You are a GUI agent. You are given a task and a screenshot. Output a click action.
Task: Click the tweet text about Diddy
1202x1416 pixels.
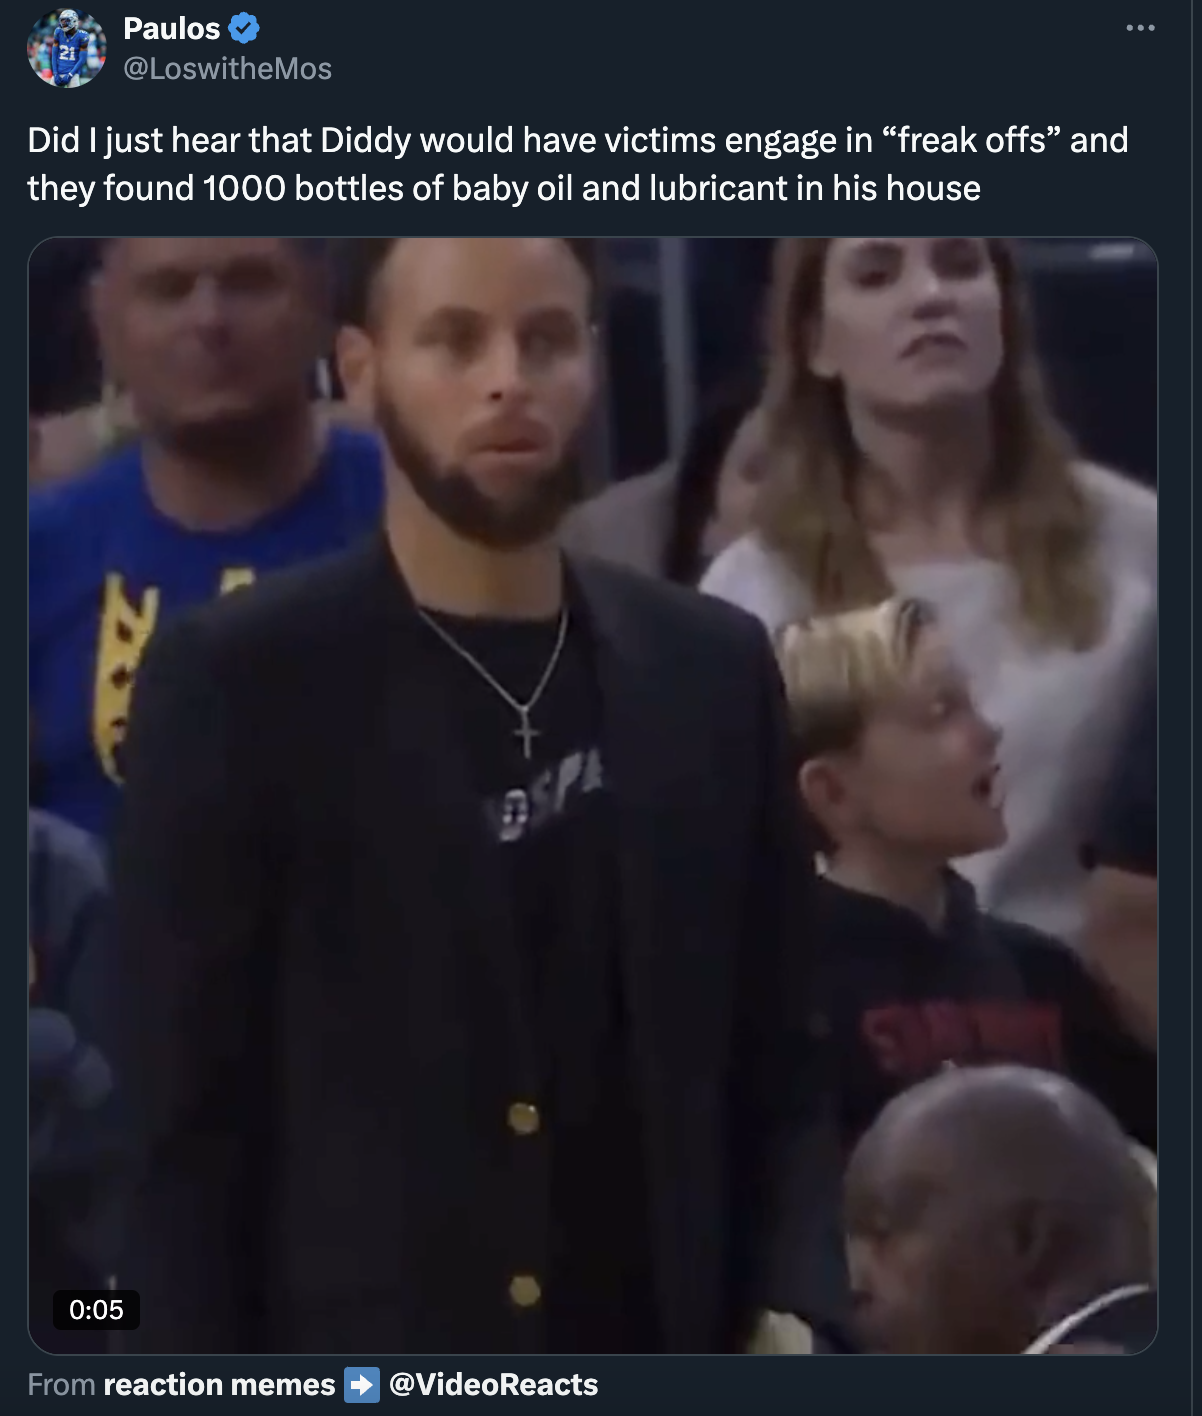578,164
